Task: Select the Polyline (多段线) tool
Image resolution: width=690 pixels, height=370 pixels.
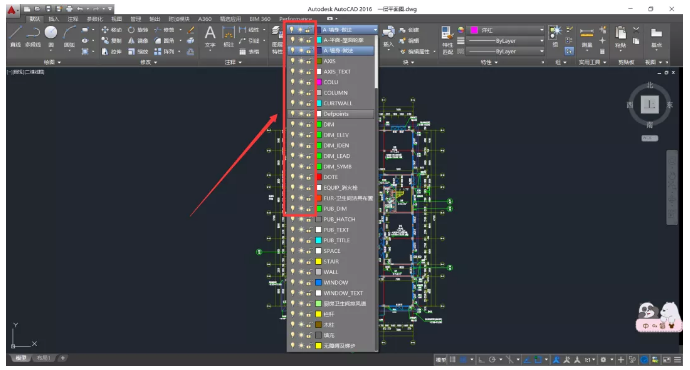Action: click(x=33, y=36)
